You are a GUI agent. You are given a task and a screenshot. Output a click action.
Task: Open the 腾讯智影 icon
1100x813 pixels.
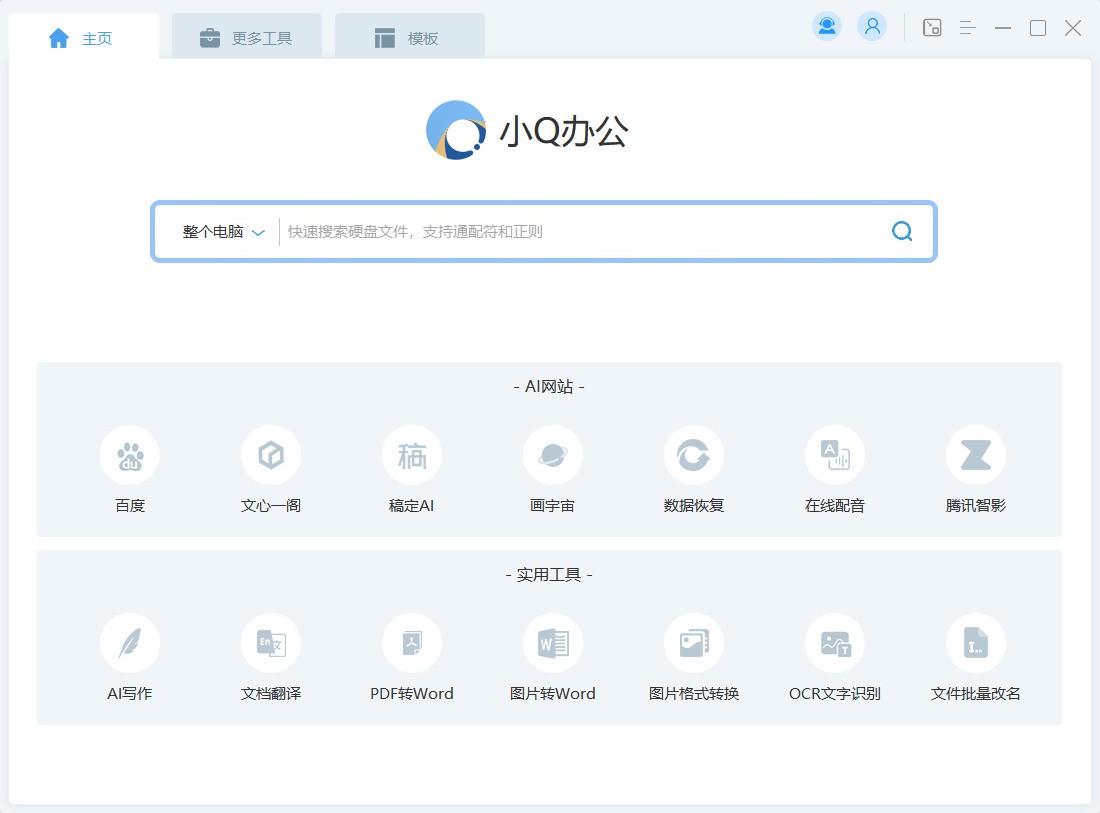pos(975,456)
